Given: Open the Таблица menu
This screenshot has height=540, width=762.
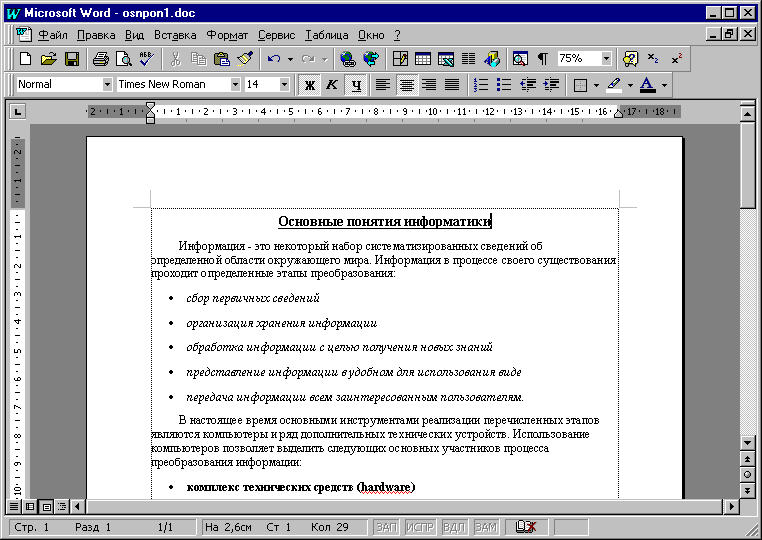Looking at the screenshot, I should click(x=327, y=35).
